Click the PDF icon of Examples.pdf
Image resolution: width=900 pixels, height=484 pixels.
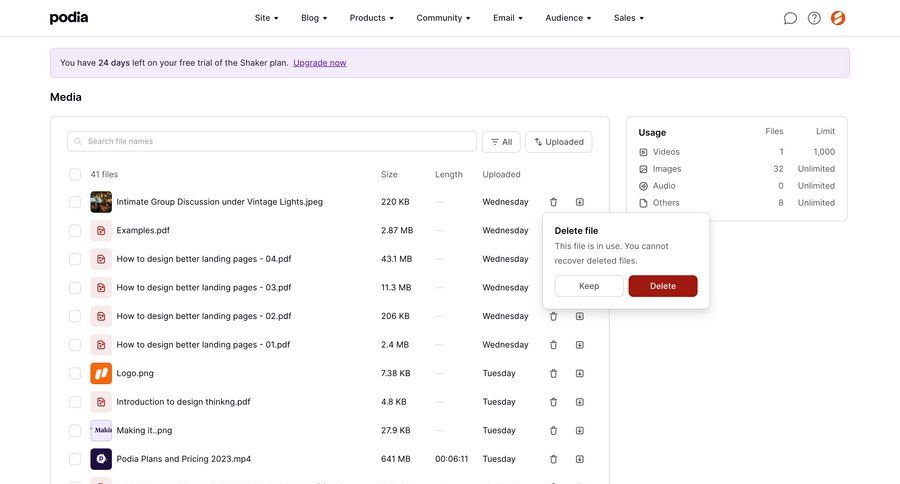[x=101, y=231]
